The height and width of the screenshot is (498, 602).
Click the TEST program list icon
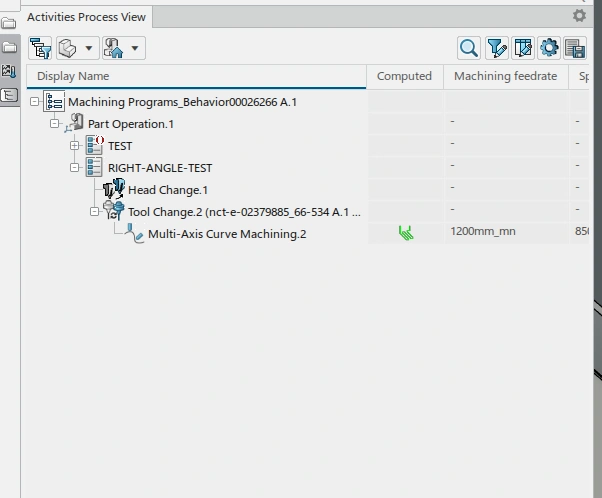coord(94,145)
